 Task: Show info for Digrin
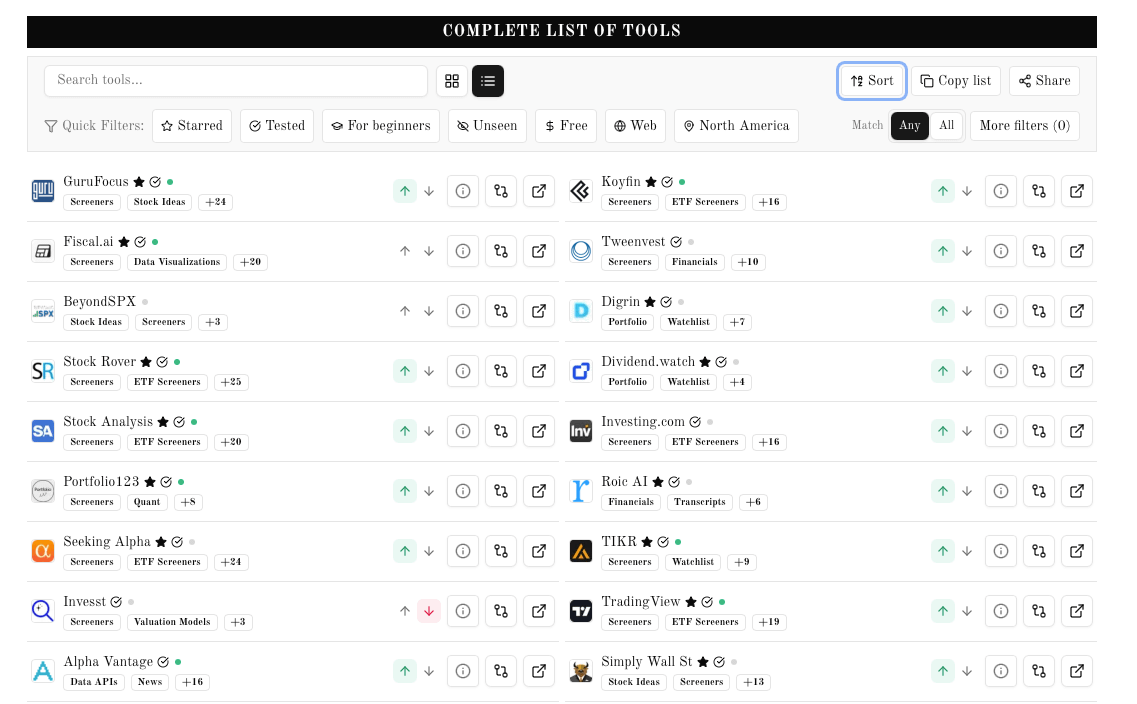pyautogui.click(x=1001, y=311)
